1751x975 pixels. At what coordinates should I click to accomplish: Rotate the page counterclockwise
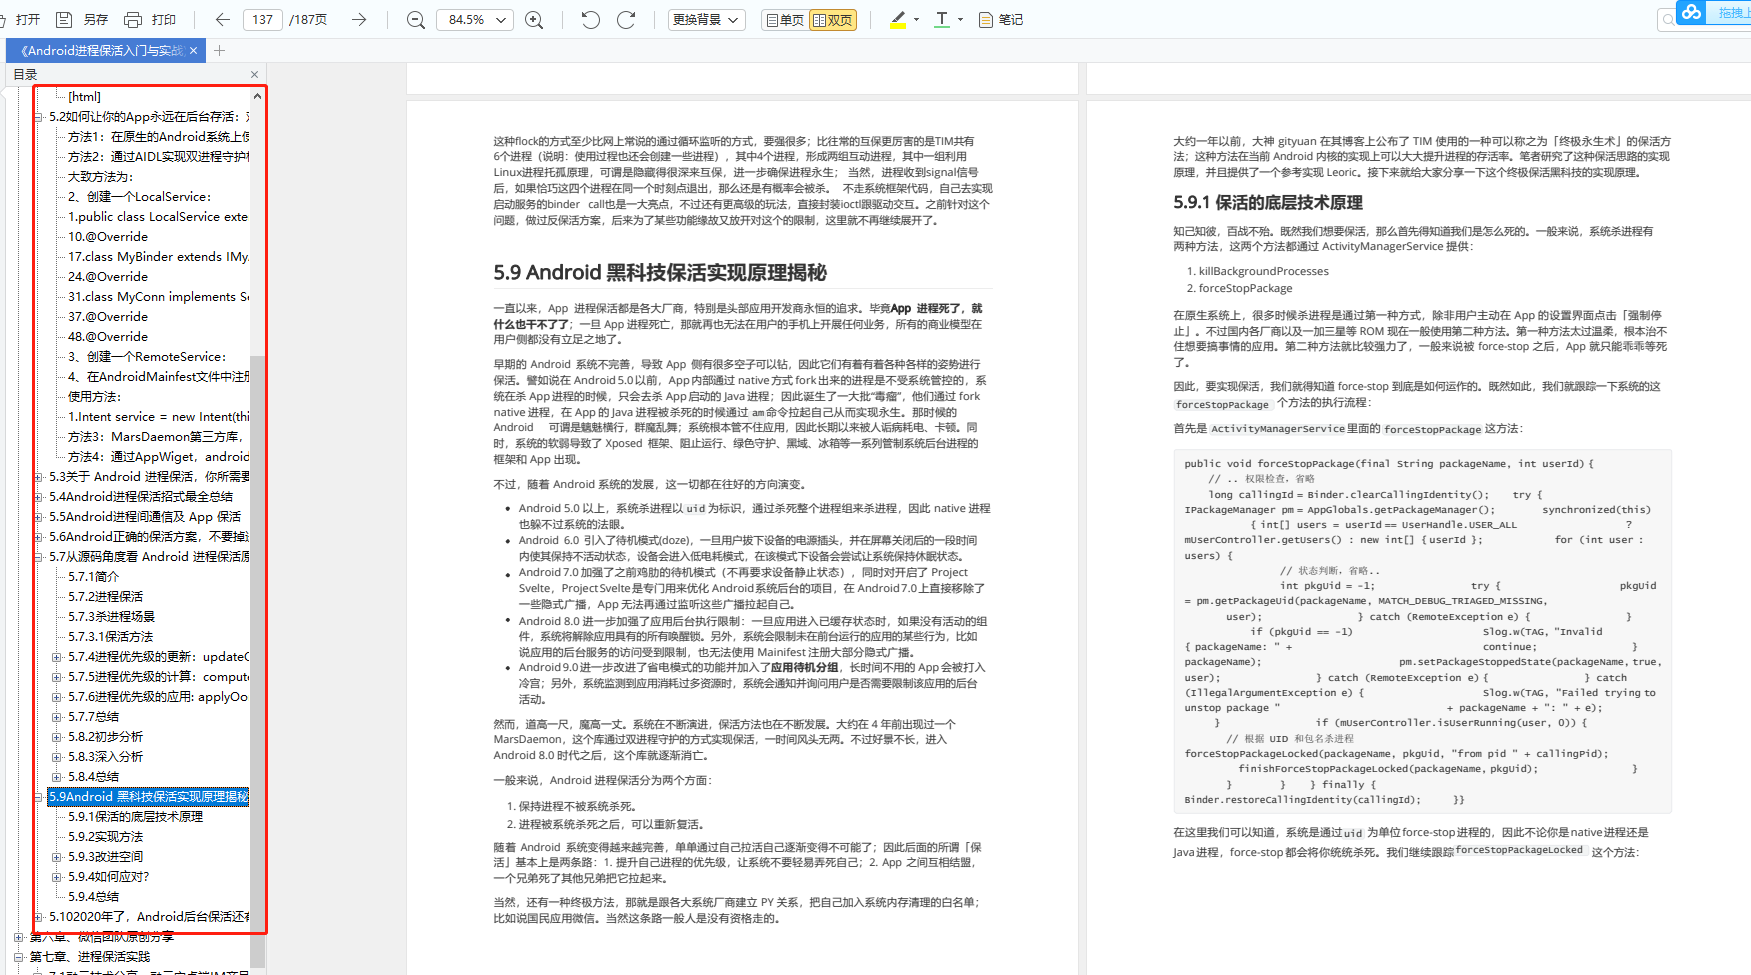point(591,19)
